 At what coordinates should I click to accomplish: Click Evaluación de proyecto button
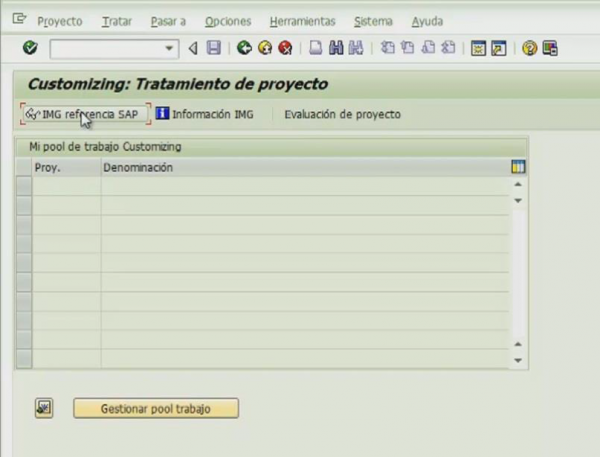pos(342,114)
